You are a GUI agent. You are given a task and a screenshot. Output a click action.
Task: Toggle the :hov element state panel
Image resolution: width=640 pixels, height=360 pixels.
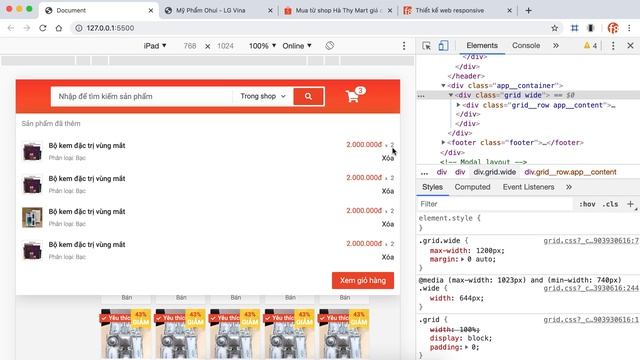click(587, 204)
